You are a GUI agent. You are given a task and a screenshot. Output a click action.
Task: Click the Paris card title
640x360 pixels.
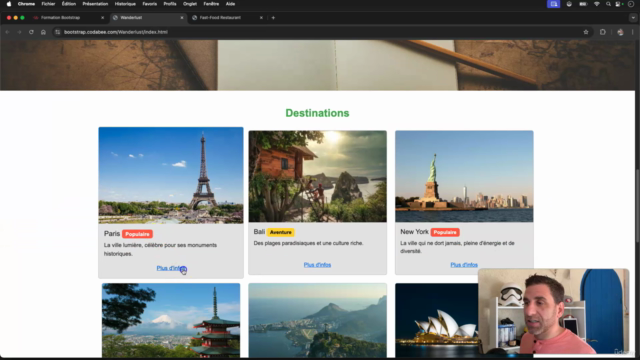click(x=112, y=234)
